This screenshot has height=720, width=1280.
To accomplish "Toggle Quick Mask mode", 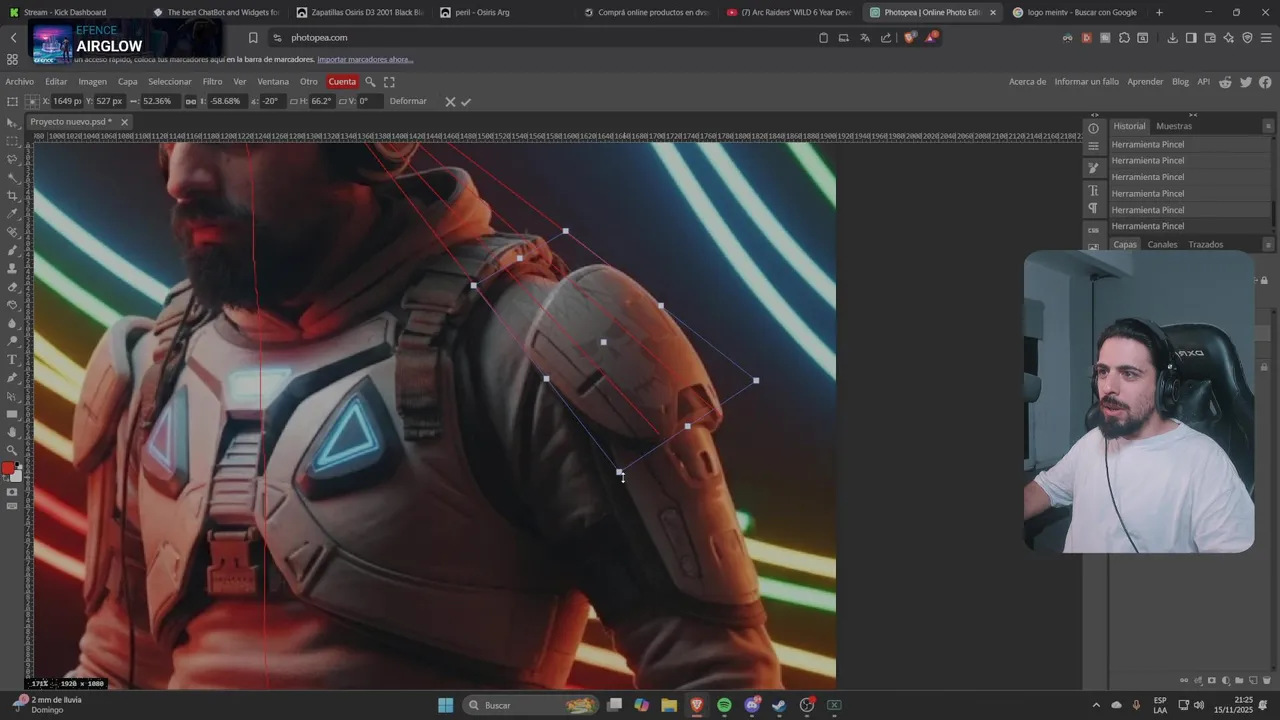I will click(x=12, y=492).
